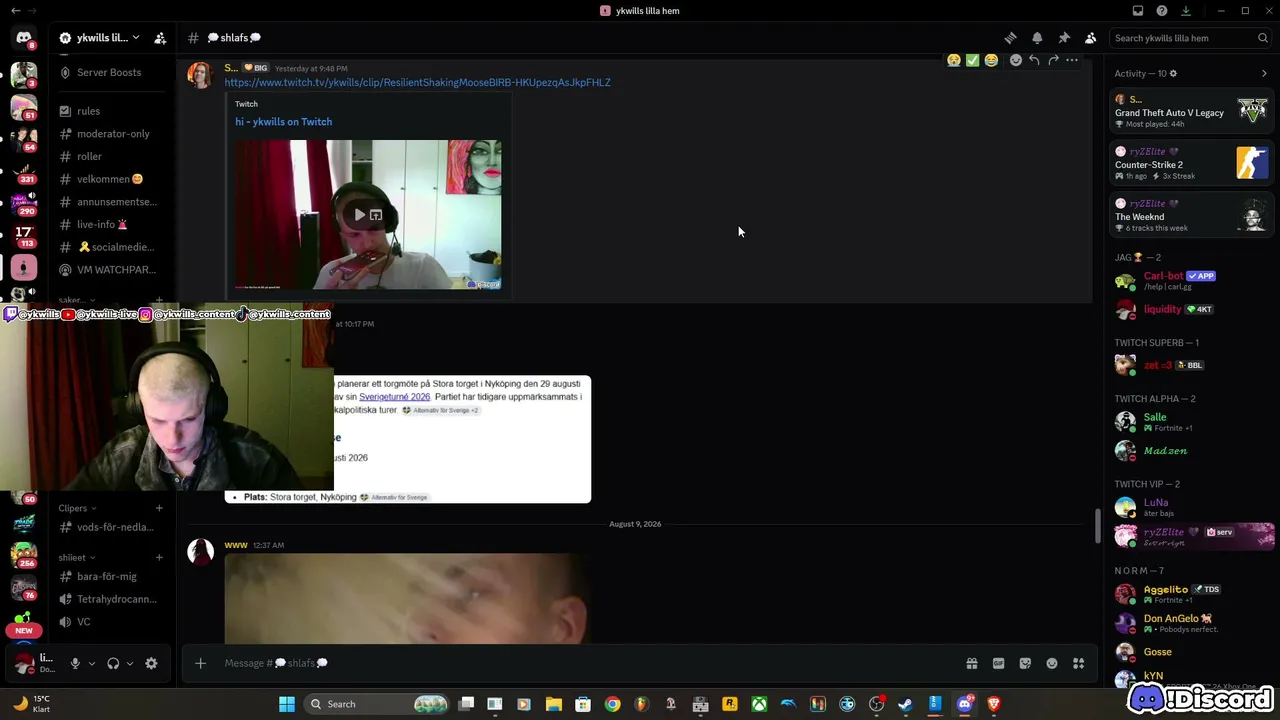Open the Apps launcher icon in message bar
Screen dimensions: 1280x720
(1078, 663)
